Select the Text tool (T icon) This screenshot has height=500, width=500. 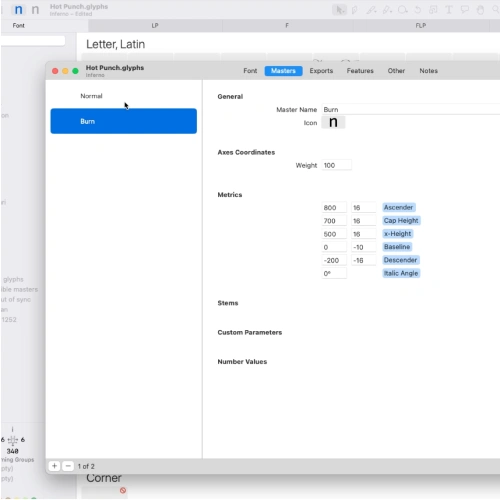[449, 10]
